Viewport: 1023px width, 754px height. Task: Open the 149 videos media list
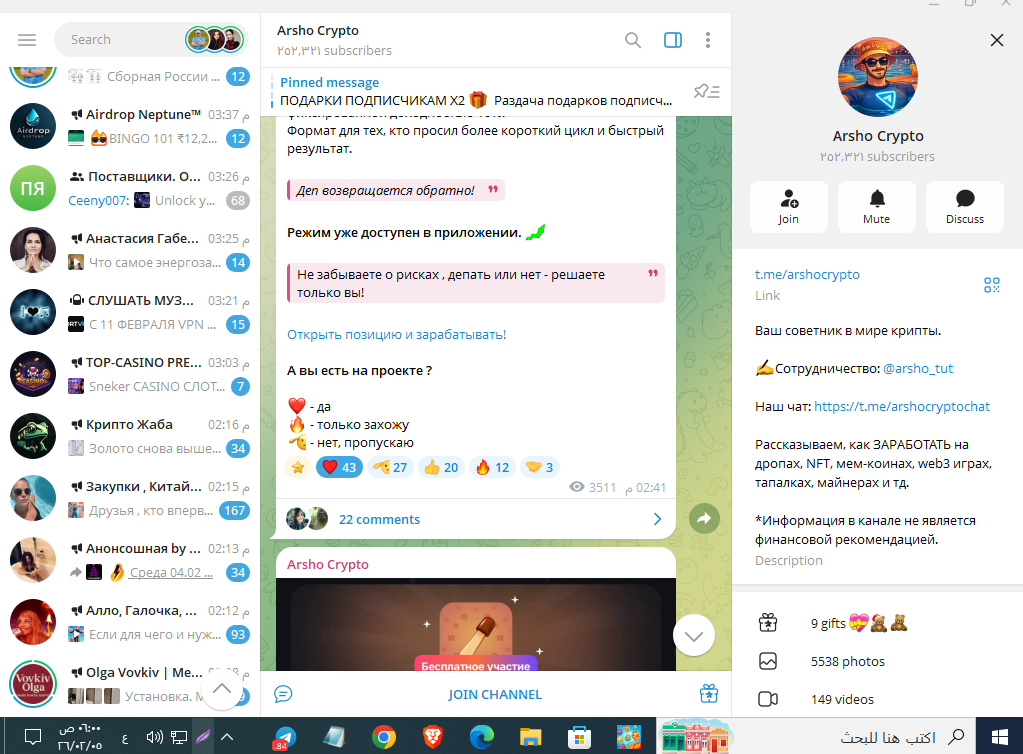[x=878, y=699]
